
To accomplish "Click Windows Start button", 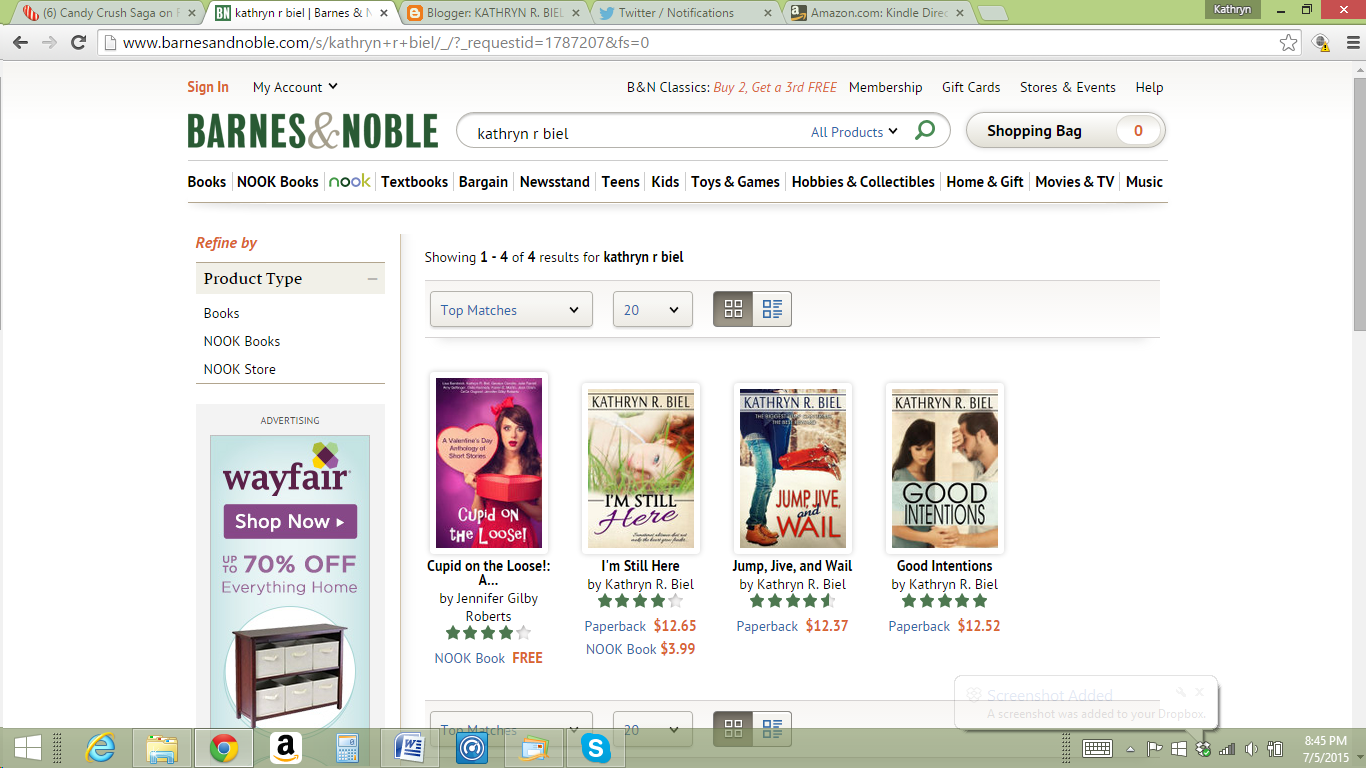I will 27,748.
